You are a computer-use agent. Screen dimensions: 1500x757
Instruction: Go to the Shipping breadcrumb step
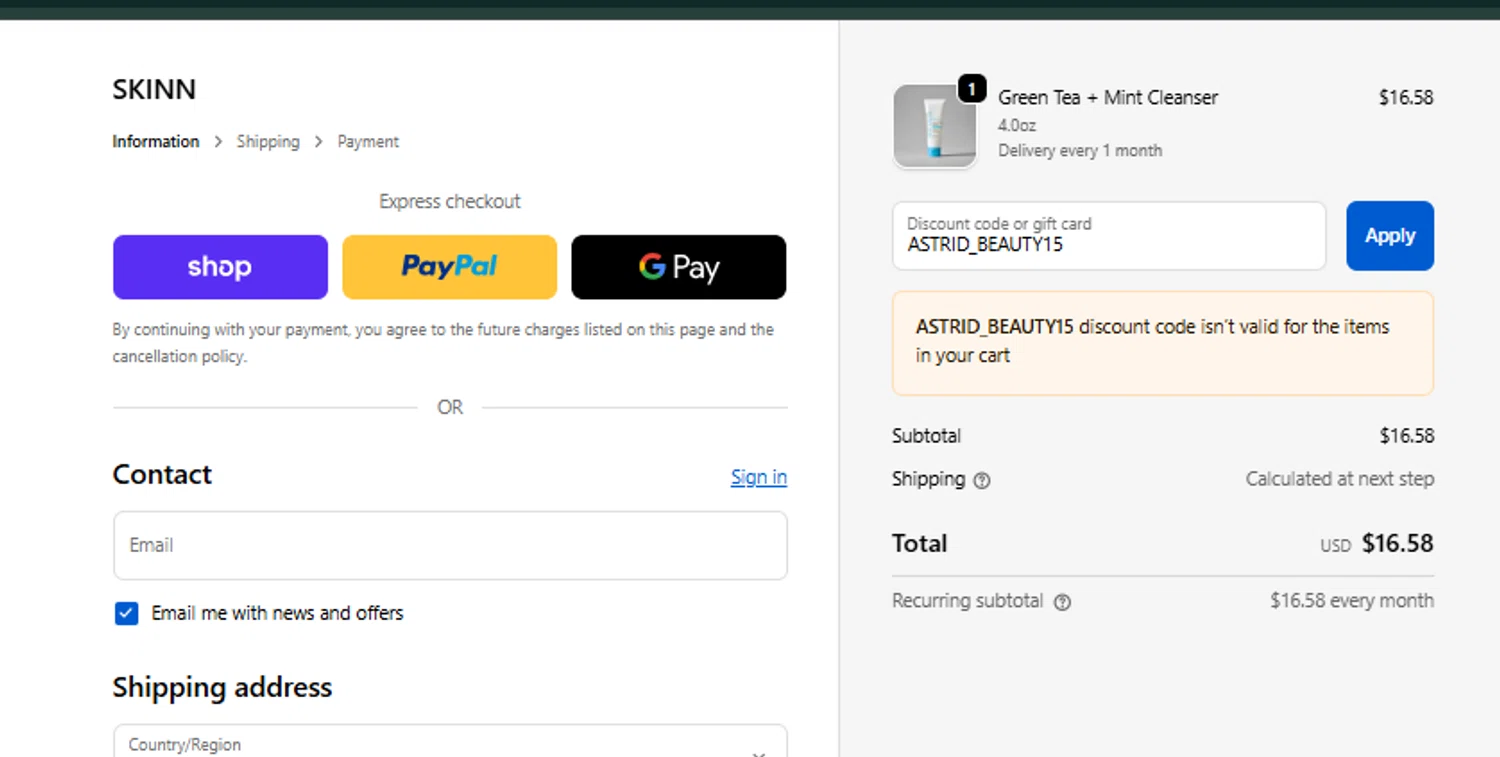tap(268, 142)
